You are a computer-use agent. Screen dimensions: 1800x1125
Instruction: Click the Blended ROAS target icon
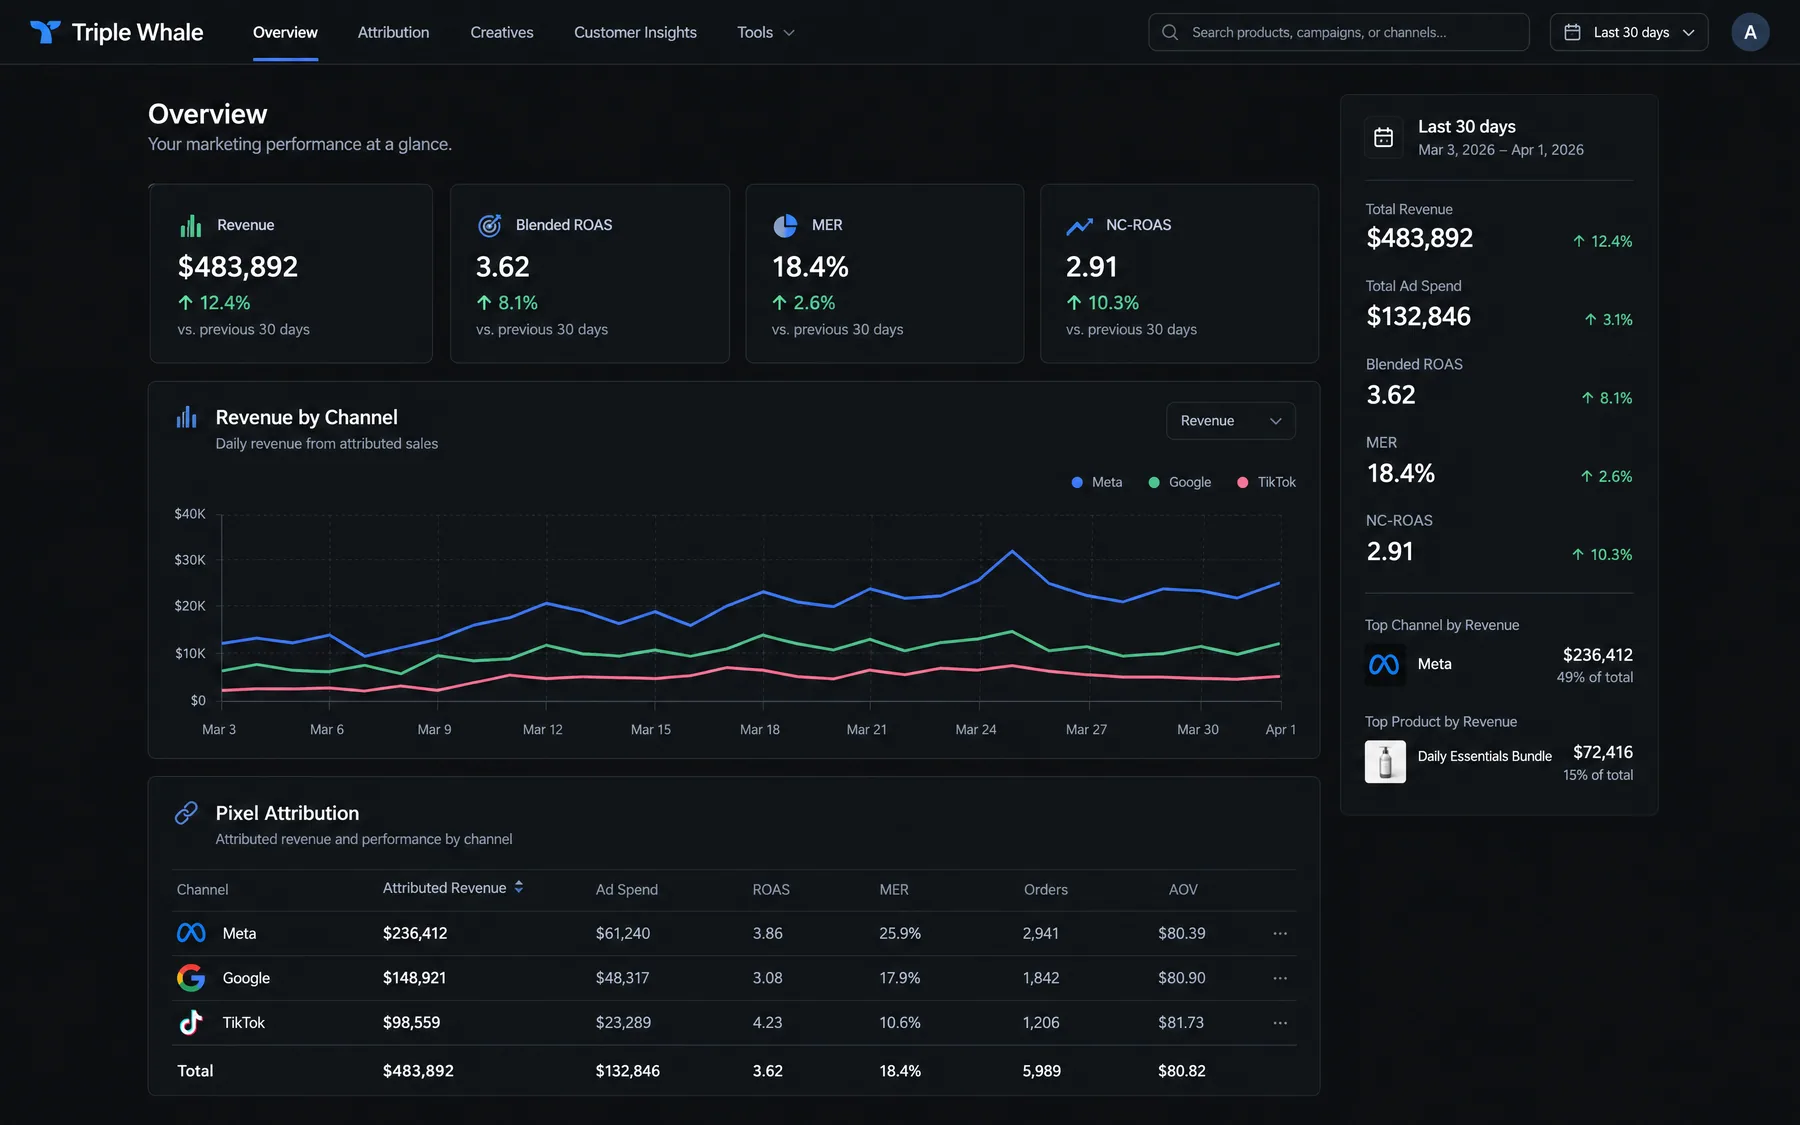[489, 226]
